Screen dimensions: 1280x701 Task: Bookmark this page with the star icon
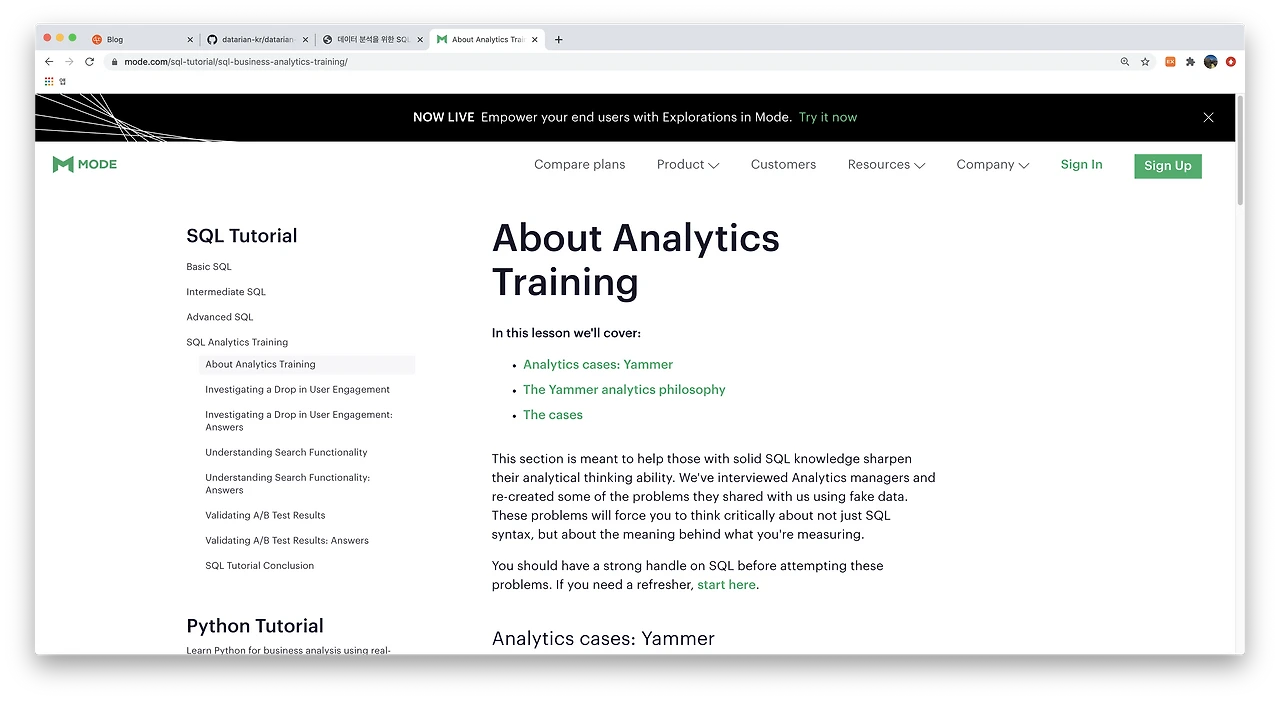click(1145, 62)
